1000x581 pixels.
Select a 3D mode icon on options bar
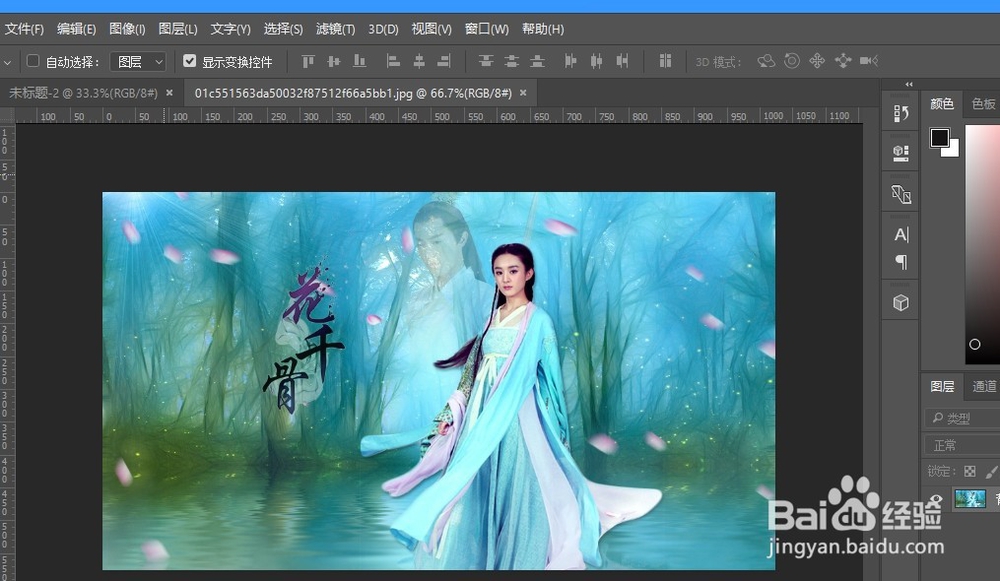[766, 61]
